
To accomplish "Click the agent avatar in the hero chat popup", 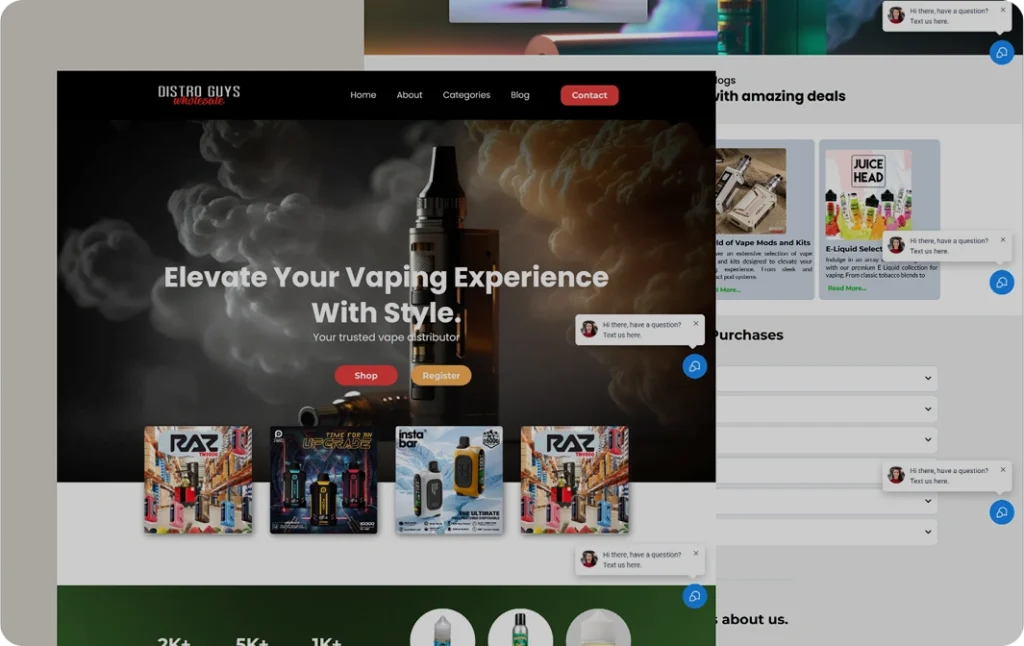I will pyautogui.click(x=589, y=329).
